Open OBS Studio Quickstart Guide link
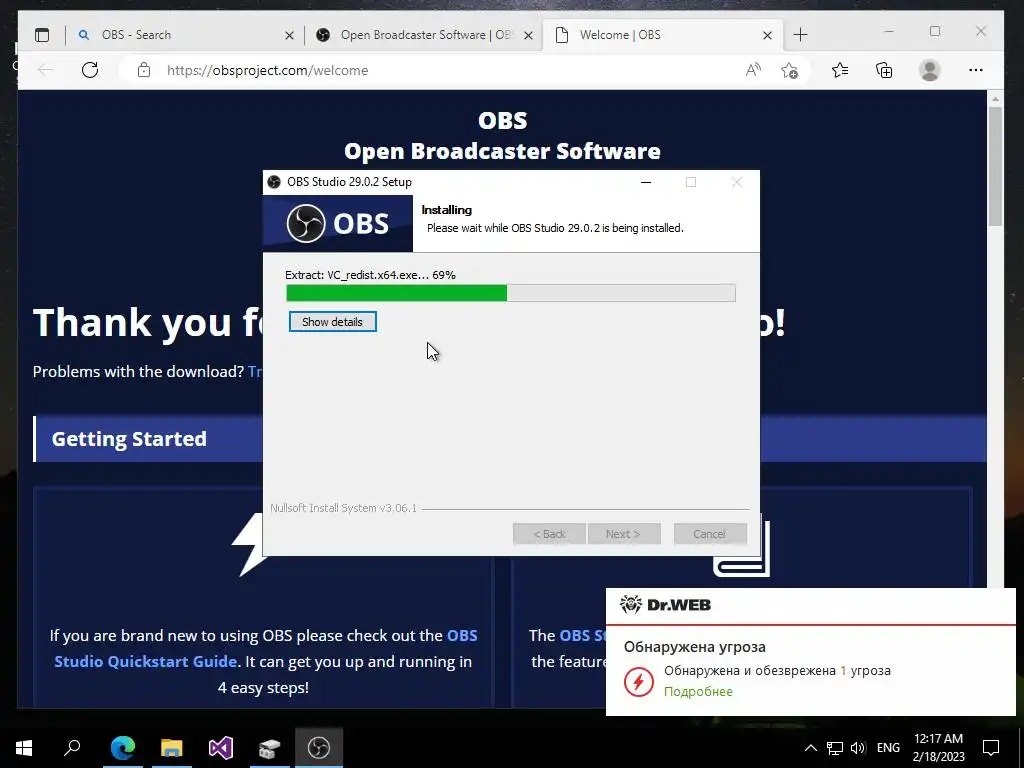This screenshot has width=1024, height=768. [x=266, y=648]
